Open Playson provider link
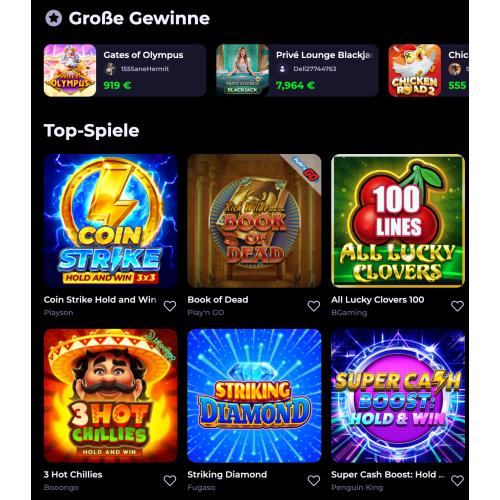Screen dimensions: 500x500 coord(58,313)
